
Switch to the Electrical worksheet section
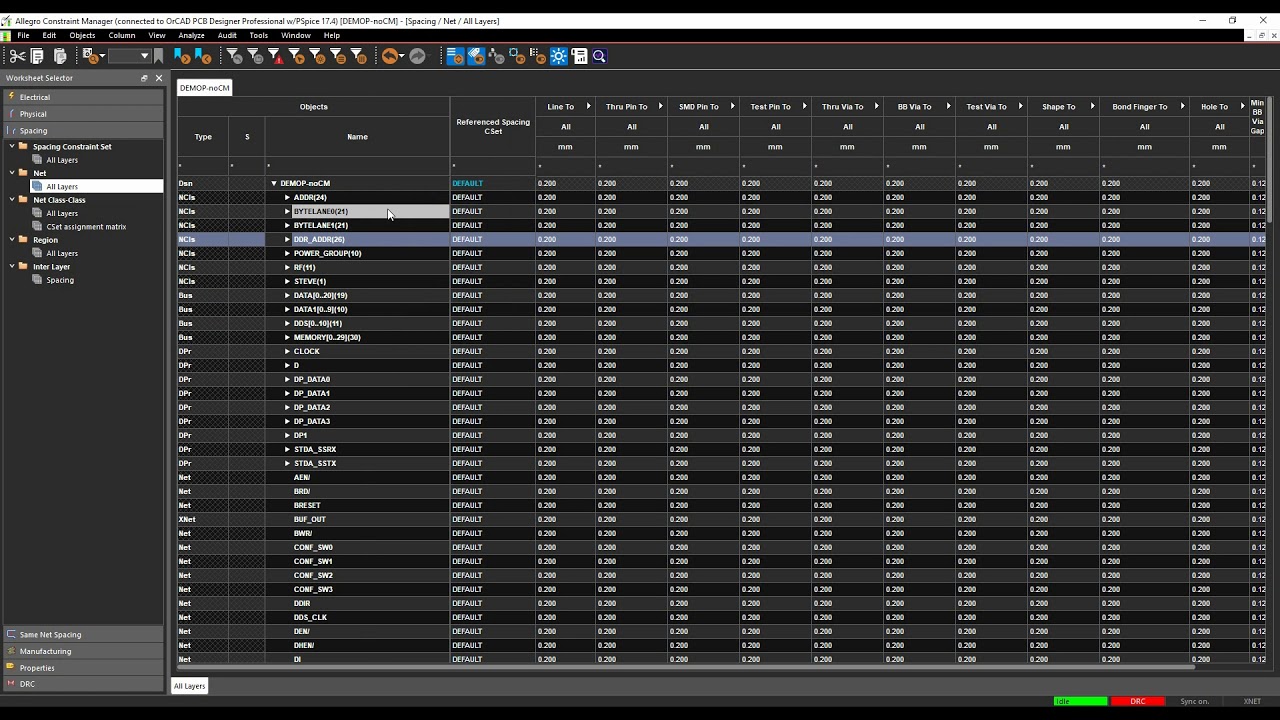[83, 97]
